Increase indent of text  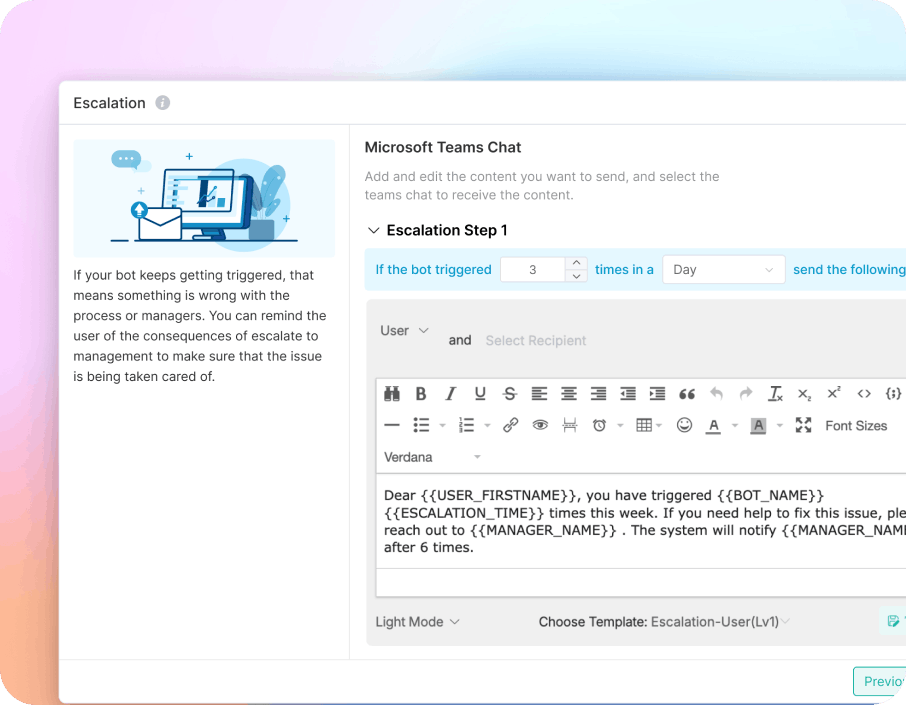click(x=658, y=394)
